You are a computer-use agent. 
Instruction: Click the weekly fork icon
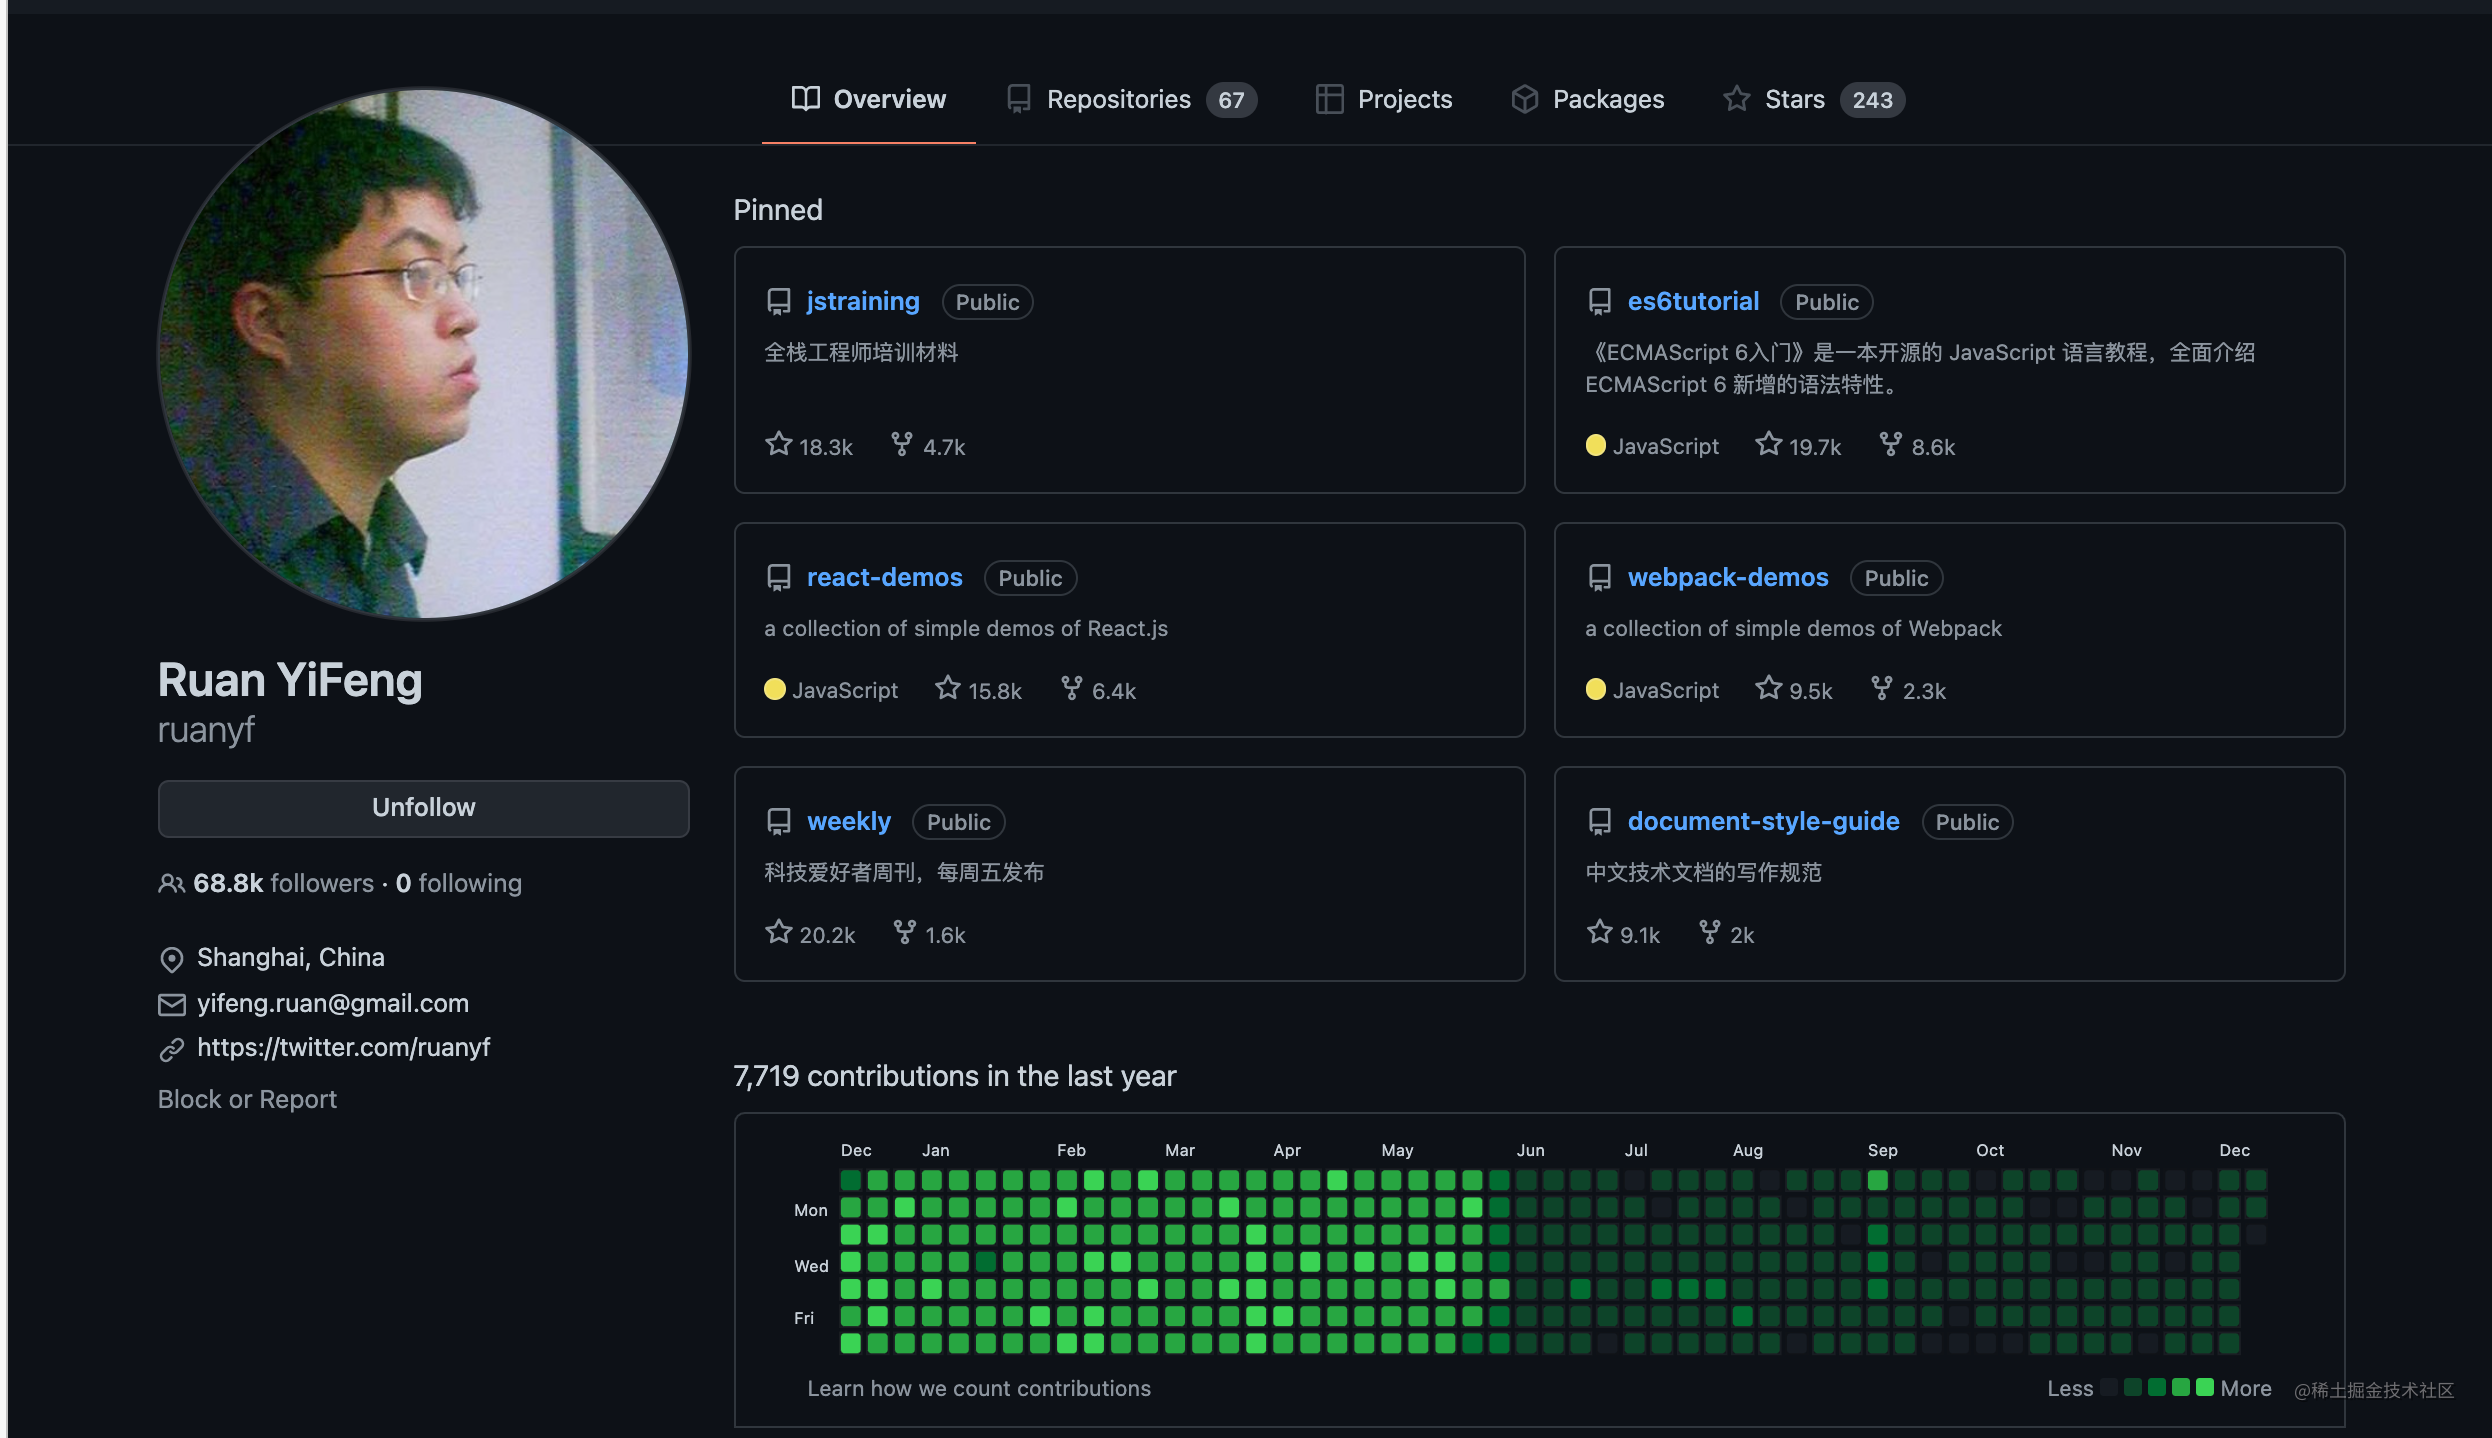[x=904, y=931]
